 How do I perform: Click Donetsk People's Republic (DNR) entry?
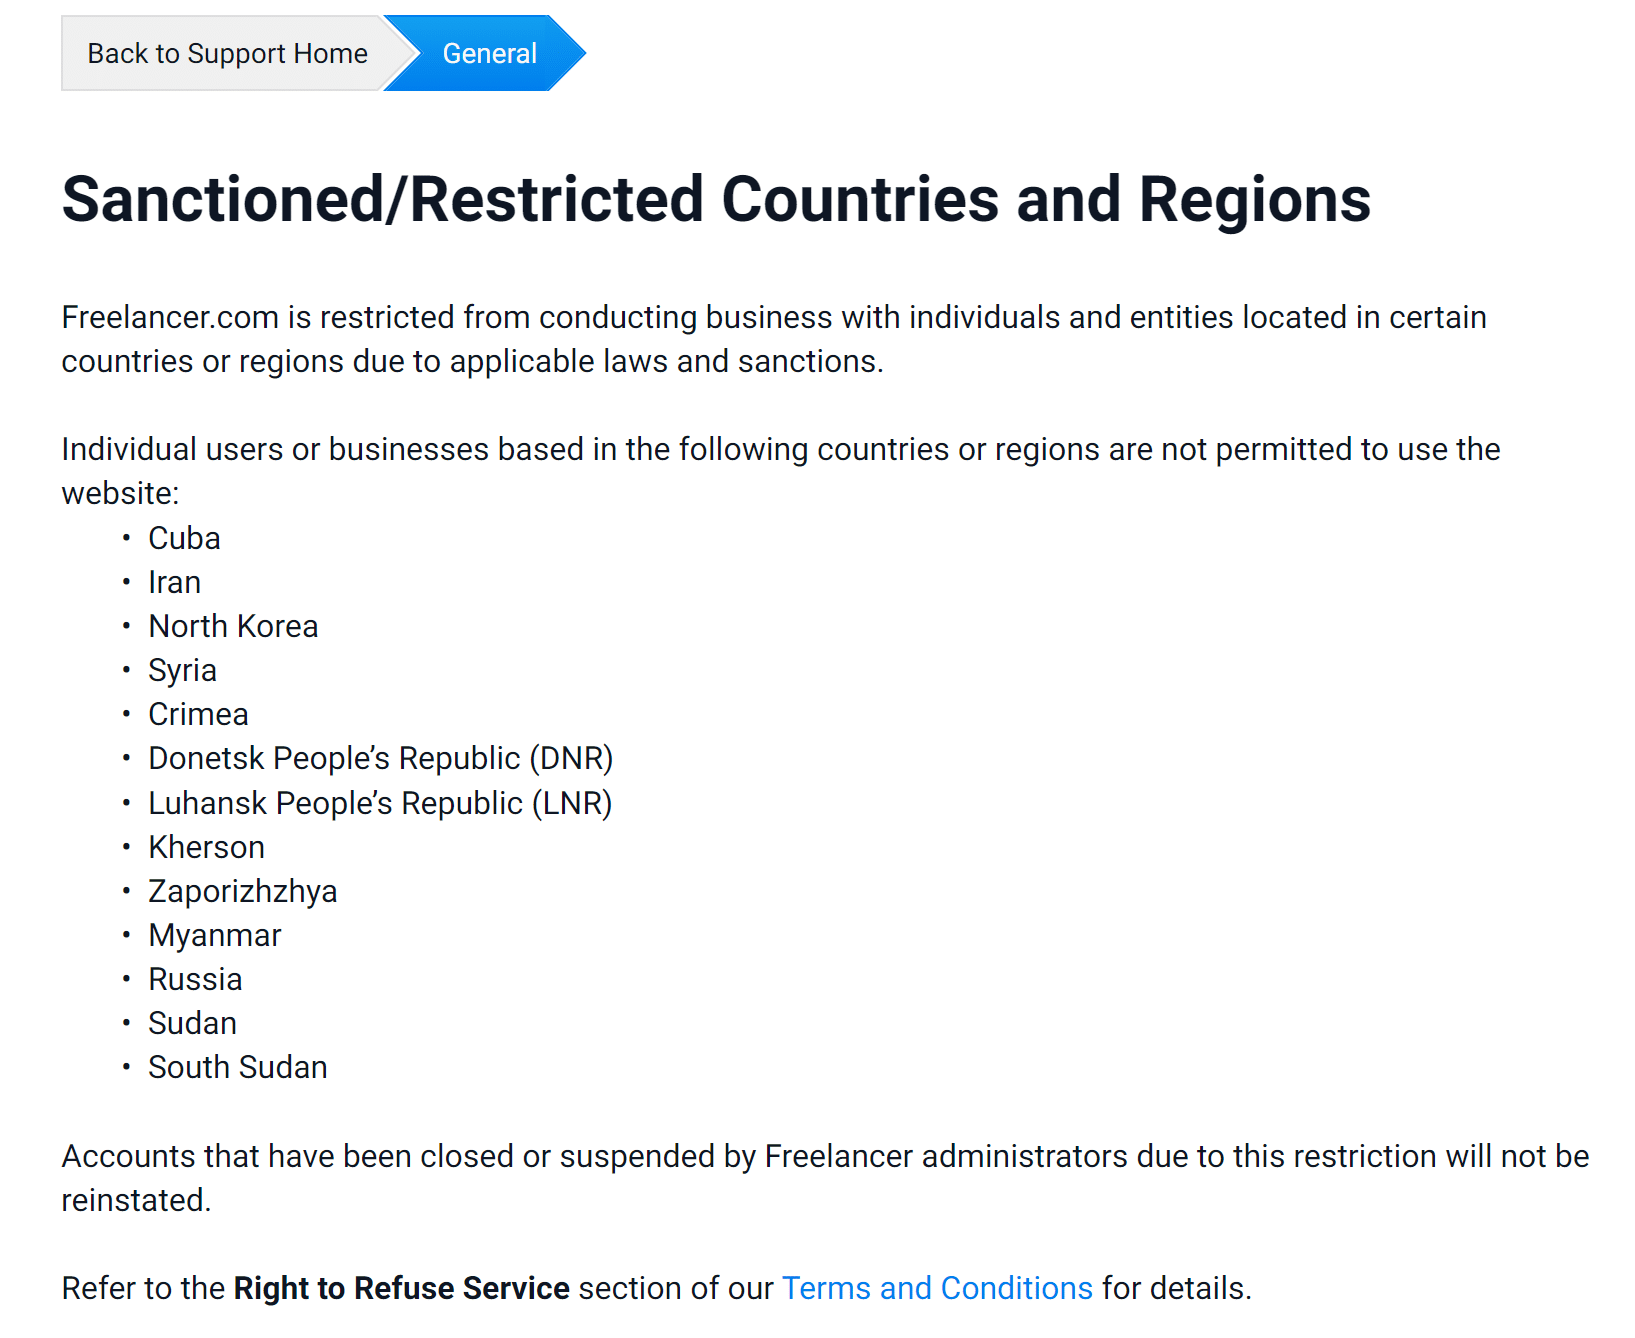pos(380,758)
